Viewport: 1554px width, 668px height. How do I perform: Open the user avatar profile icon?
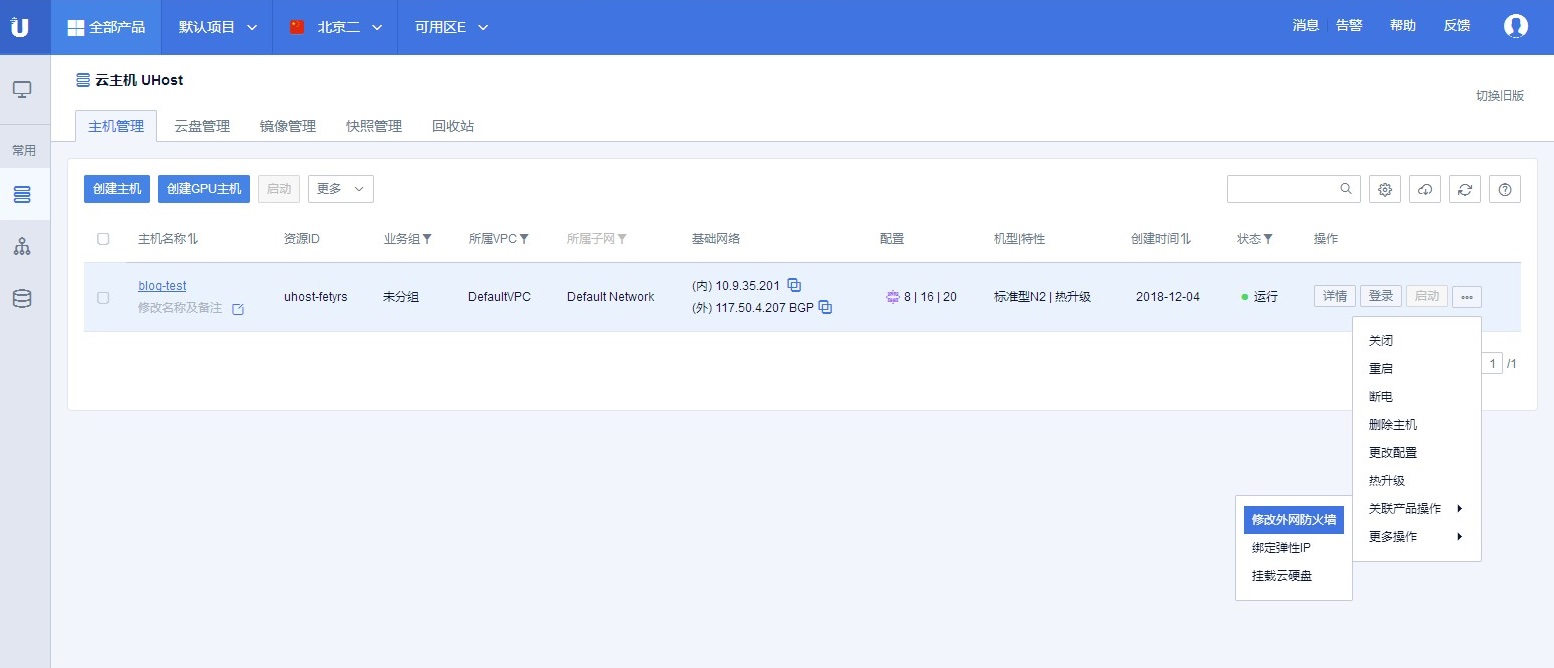(x=1516, y=26)
